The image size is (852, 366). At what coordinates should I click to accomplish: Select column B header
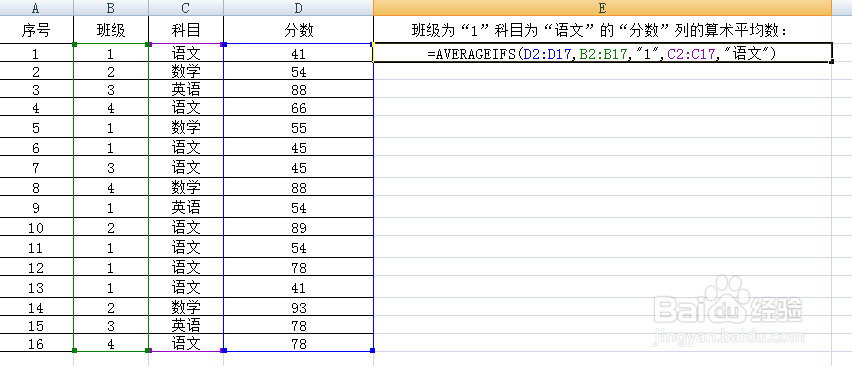(111, 8)
